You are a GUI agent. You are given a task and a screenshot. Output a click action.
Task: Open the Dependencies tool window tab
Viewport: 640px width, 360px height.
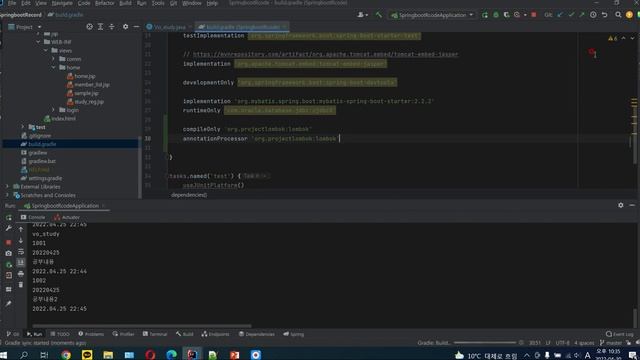257,334
